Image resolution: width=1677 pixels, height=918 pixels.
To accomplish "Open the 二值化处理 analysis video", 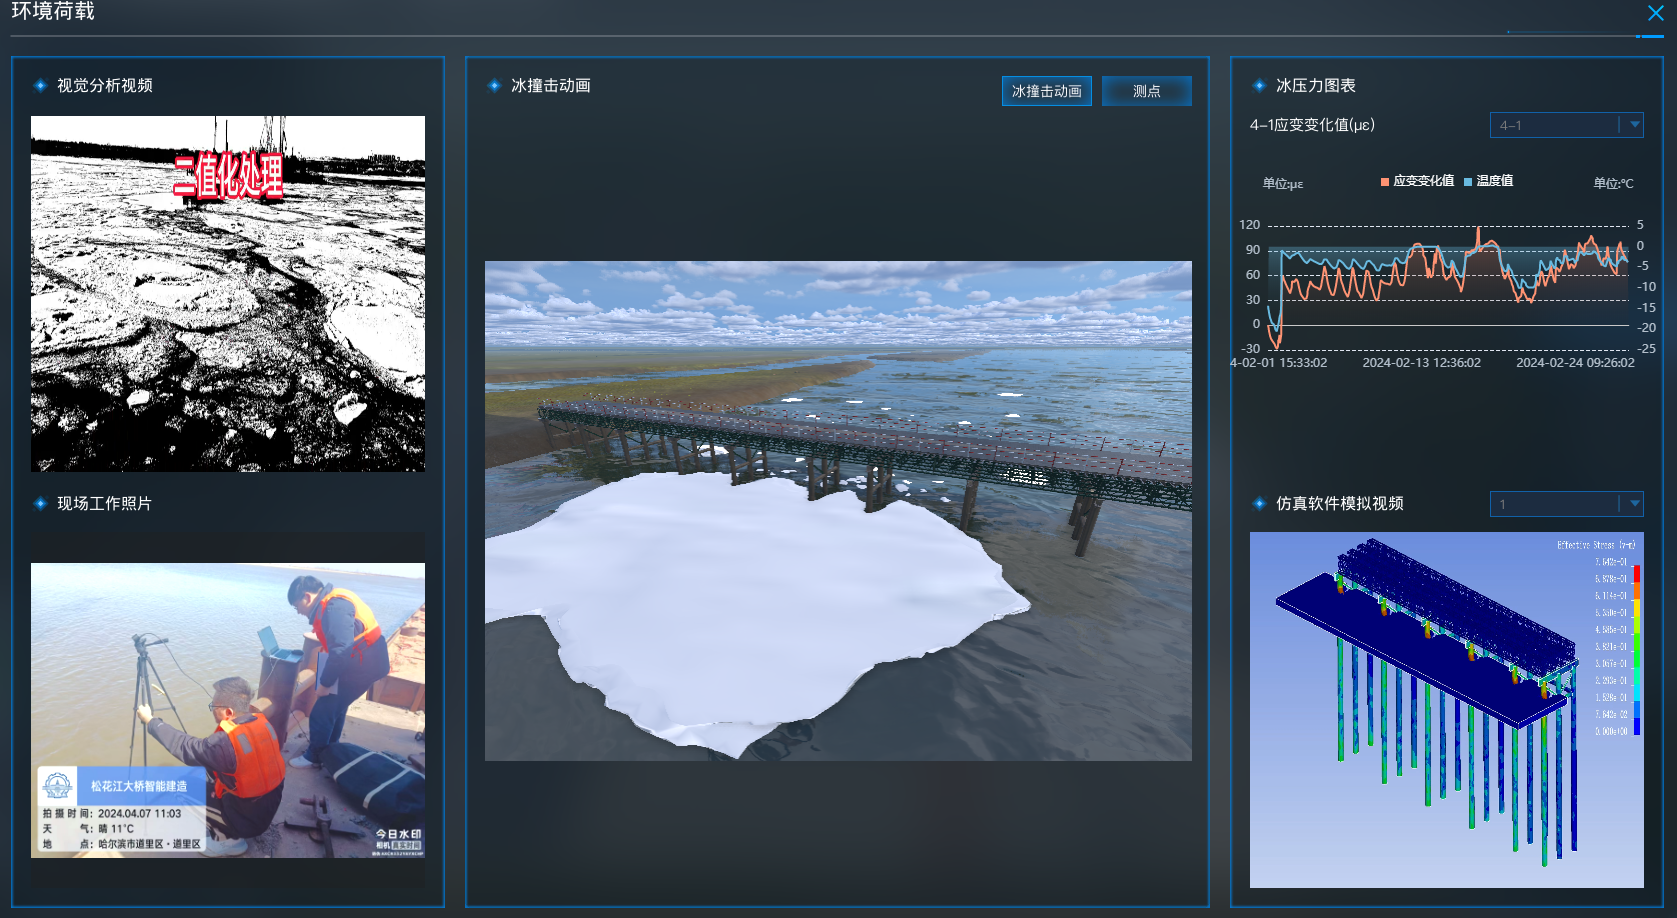I will click(x=228, y=293).
